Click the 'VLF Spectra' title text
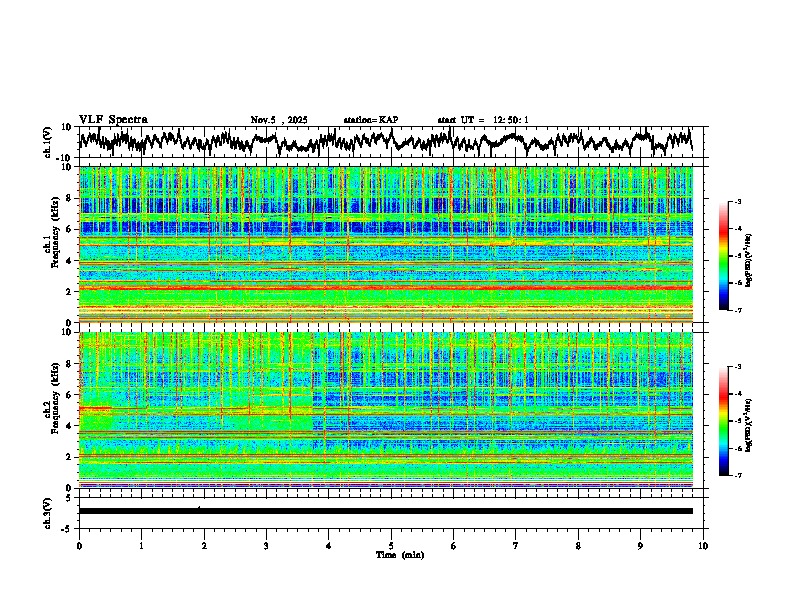 coord(113,120)
